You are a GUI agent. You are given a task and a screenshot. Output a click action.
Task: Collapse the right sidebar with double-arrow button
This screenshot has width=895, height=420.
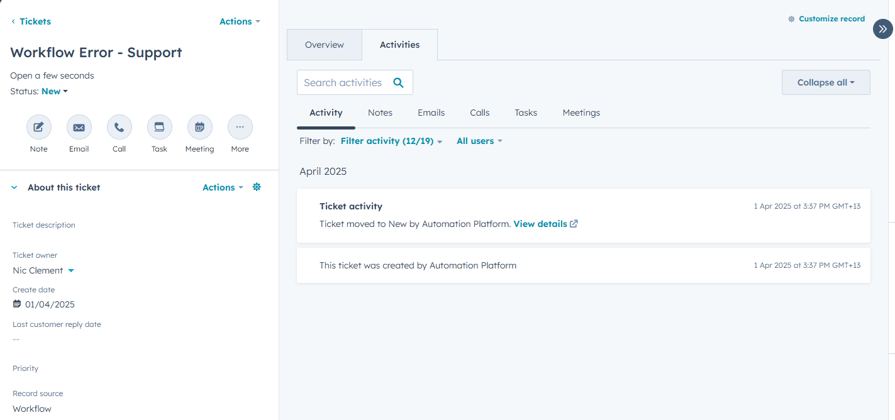tap(882, 29)
